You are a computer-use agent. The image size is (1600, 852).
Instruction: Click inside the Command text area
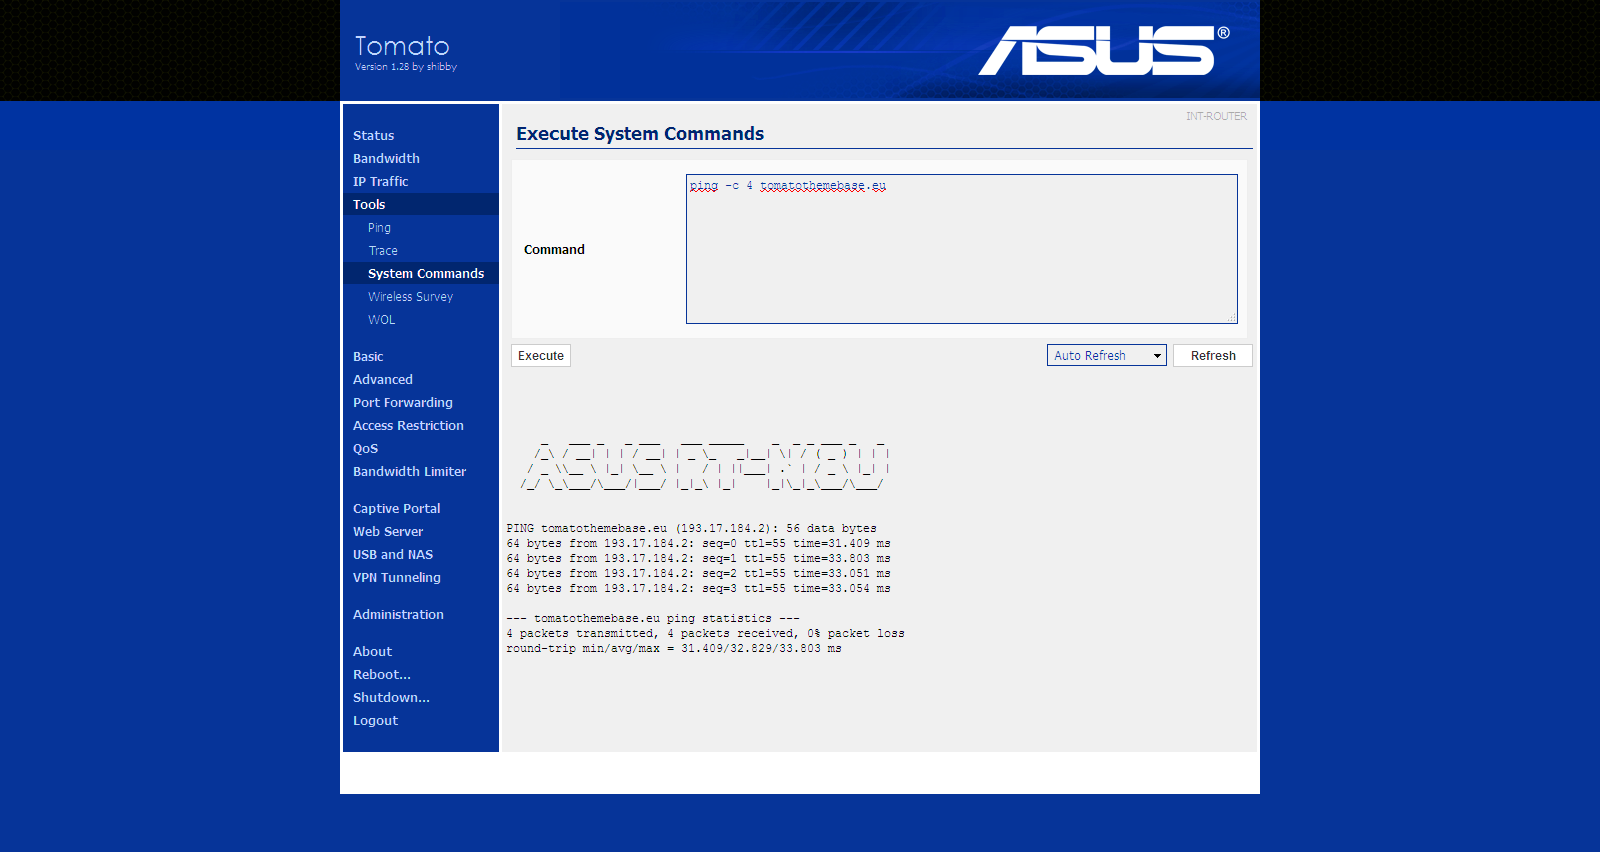click(x=962, y=249)
